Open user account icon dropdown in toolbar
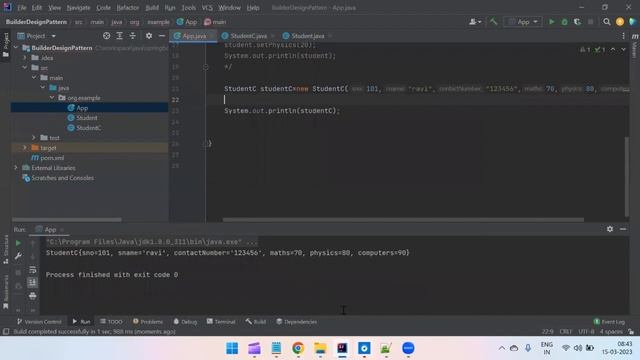Screen dimensions: 640x360 475,22
